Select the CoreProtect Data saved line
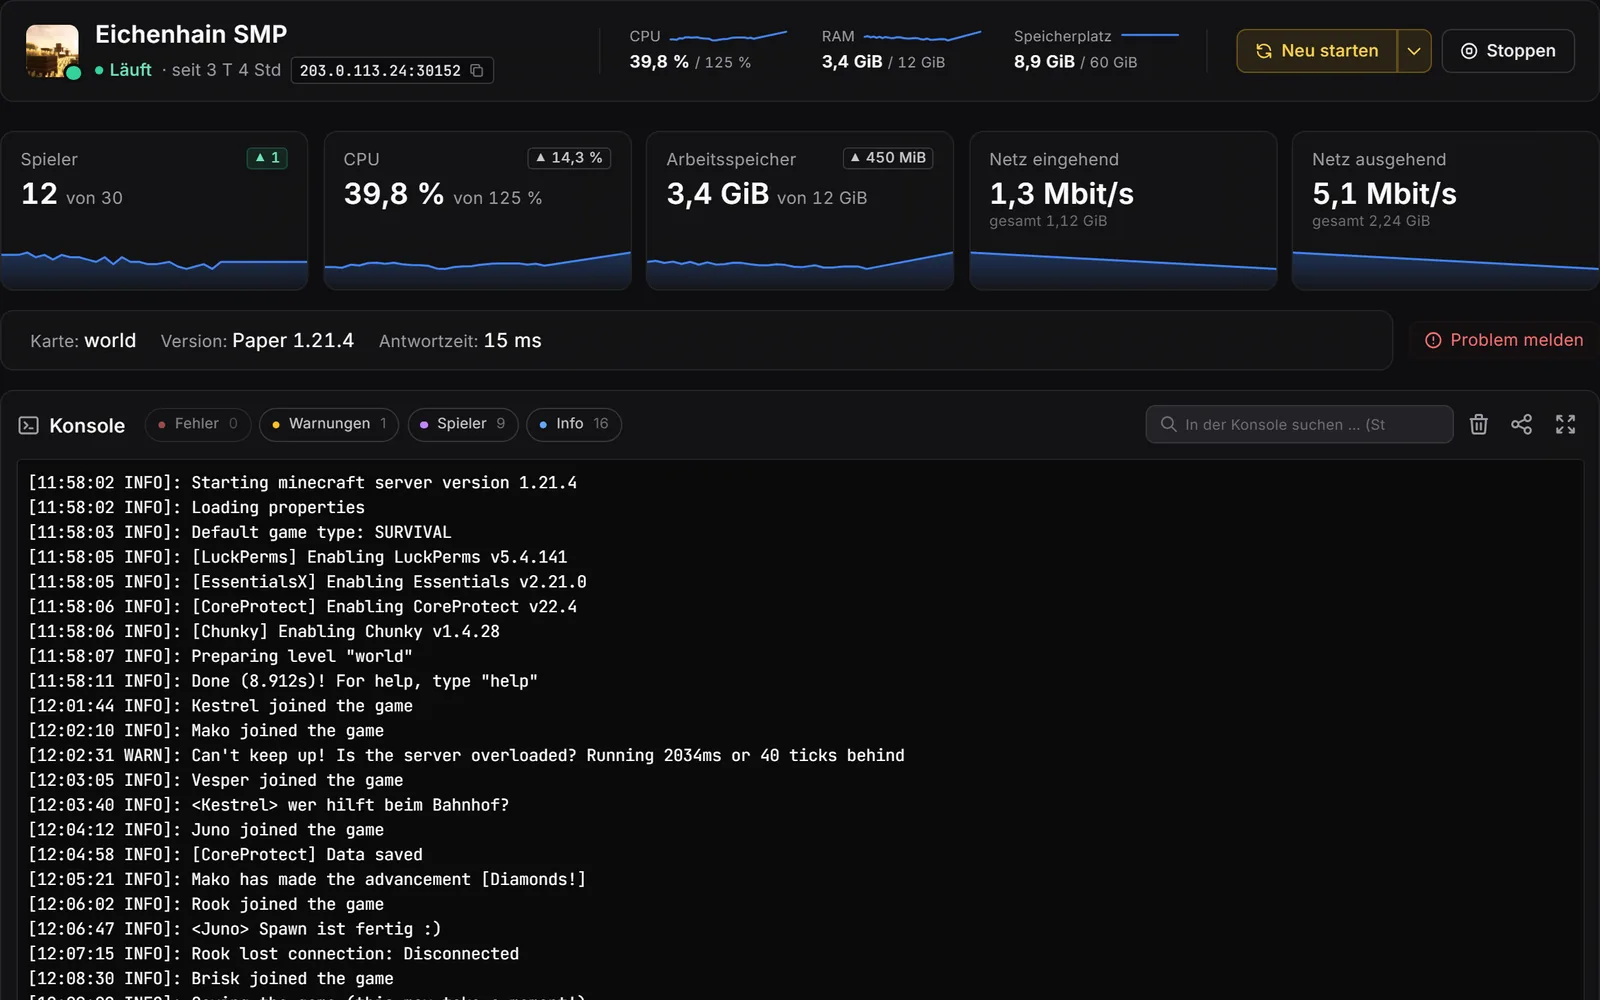The image size is (1600, 1000). [x=225, y=854]
